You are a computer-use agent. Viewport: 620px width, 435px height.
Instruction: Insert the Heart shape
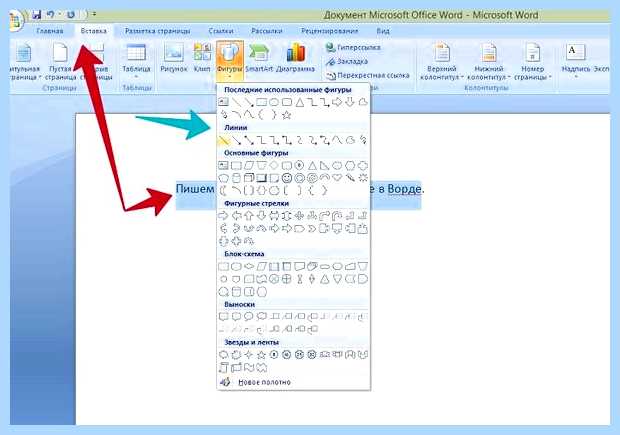337,178
